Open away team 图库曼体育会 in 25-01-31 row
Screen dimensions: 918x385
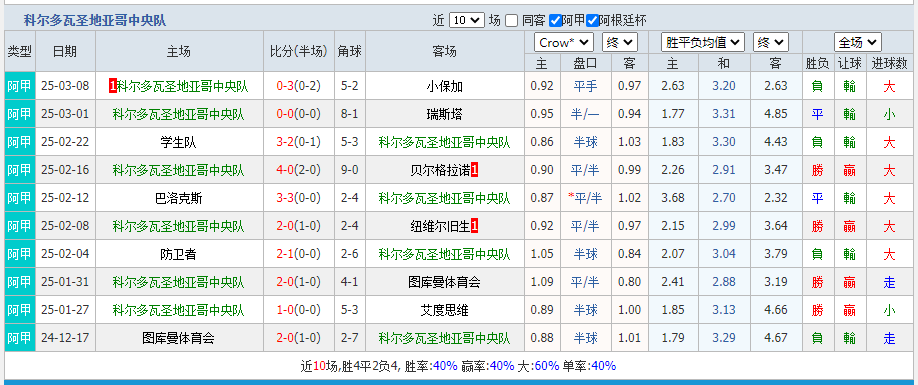pos(445,282)
